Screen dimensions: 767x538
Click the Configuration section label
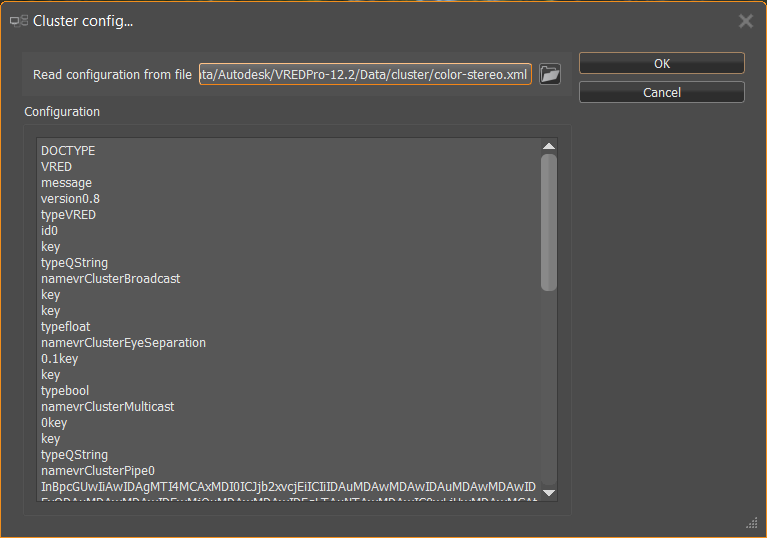(x=62, y=112)
